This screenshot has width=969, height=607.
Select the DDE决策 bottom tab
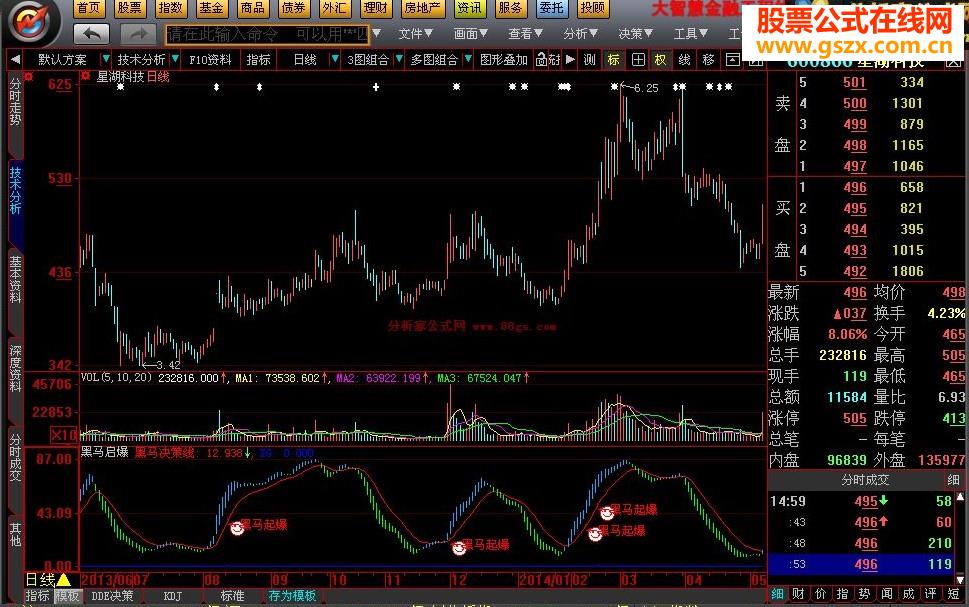pyautogui.click(x=112, y=596)
